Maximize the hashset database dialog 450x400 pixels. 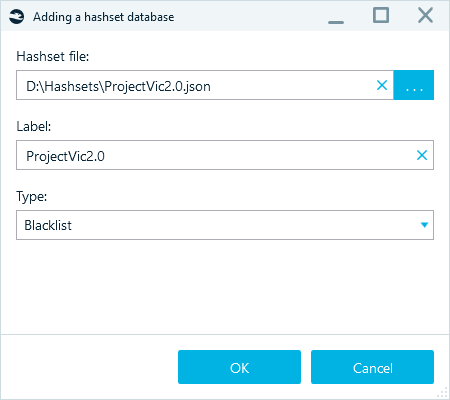click(x=381, y=15)
